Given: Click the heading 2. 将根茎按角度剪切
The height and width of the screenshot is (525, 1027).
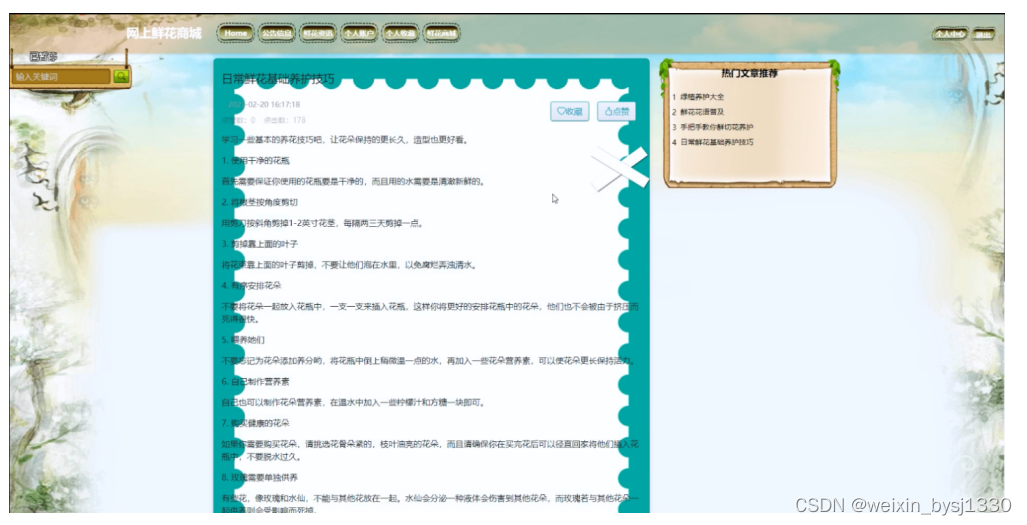Looking at the screenshot, I should click(x=259, y=202).
